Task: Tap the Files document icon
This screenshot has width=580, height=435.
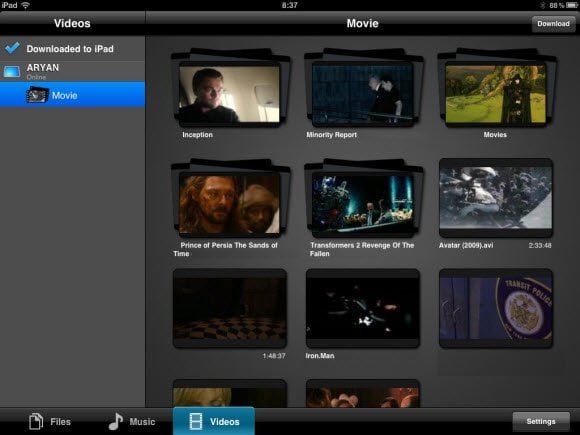Action: 36,421
